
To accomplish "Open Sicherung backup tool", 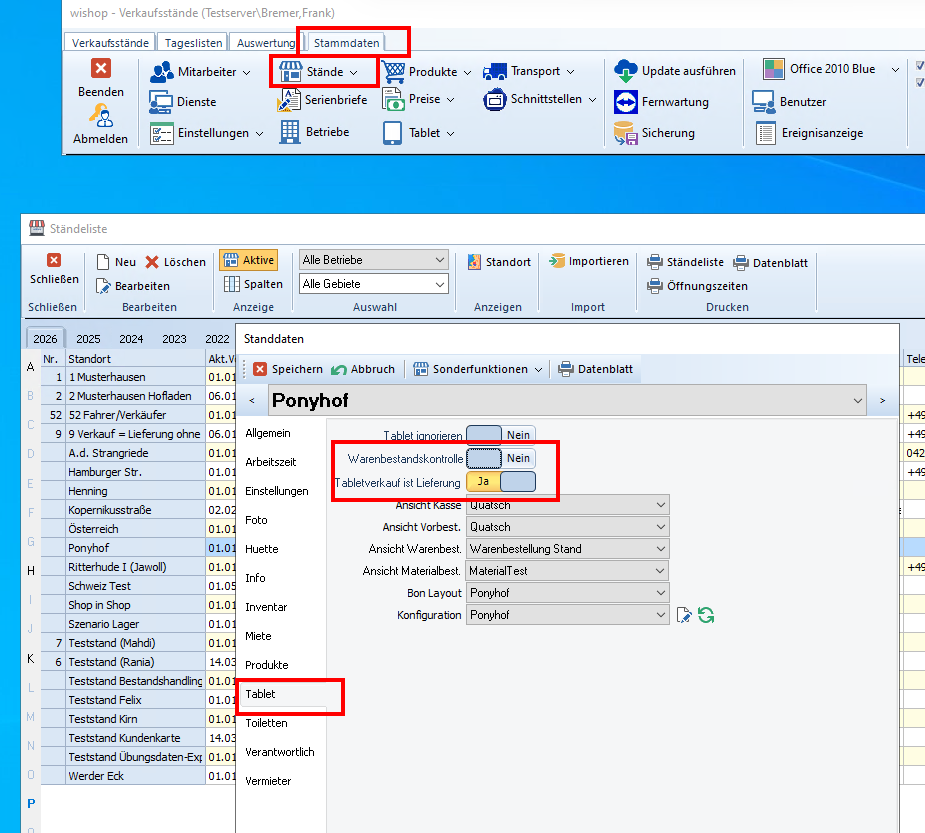I will pos(626,133).
